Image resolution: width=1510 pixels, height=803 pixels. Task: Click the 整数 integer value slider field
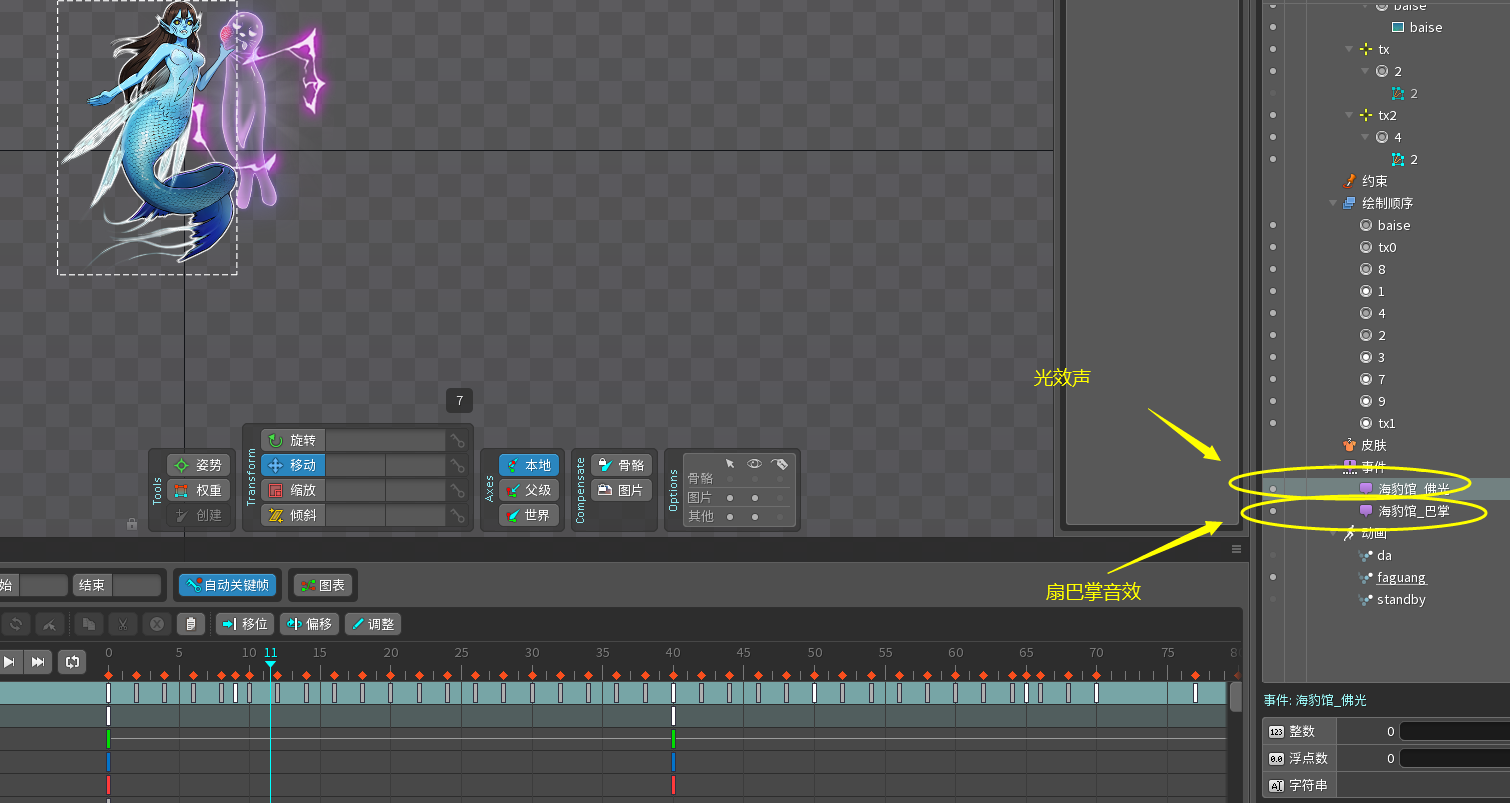[1452, 732]
